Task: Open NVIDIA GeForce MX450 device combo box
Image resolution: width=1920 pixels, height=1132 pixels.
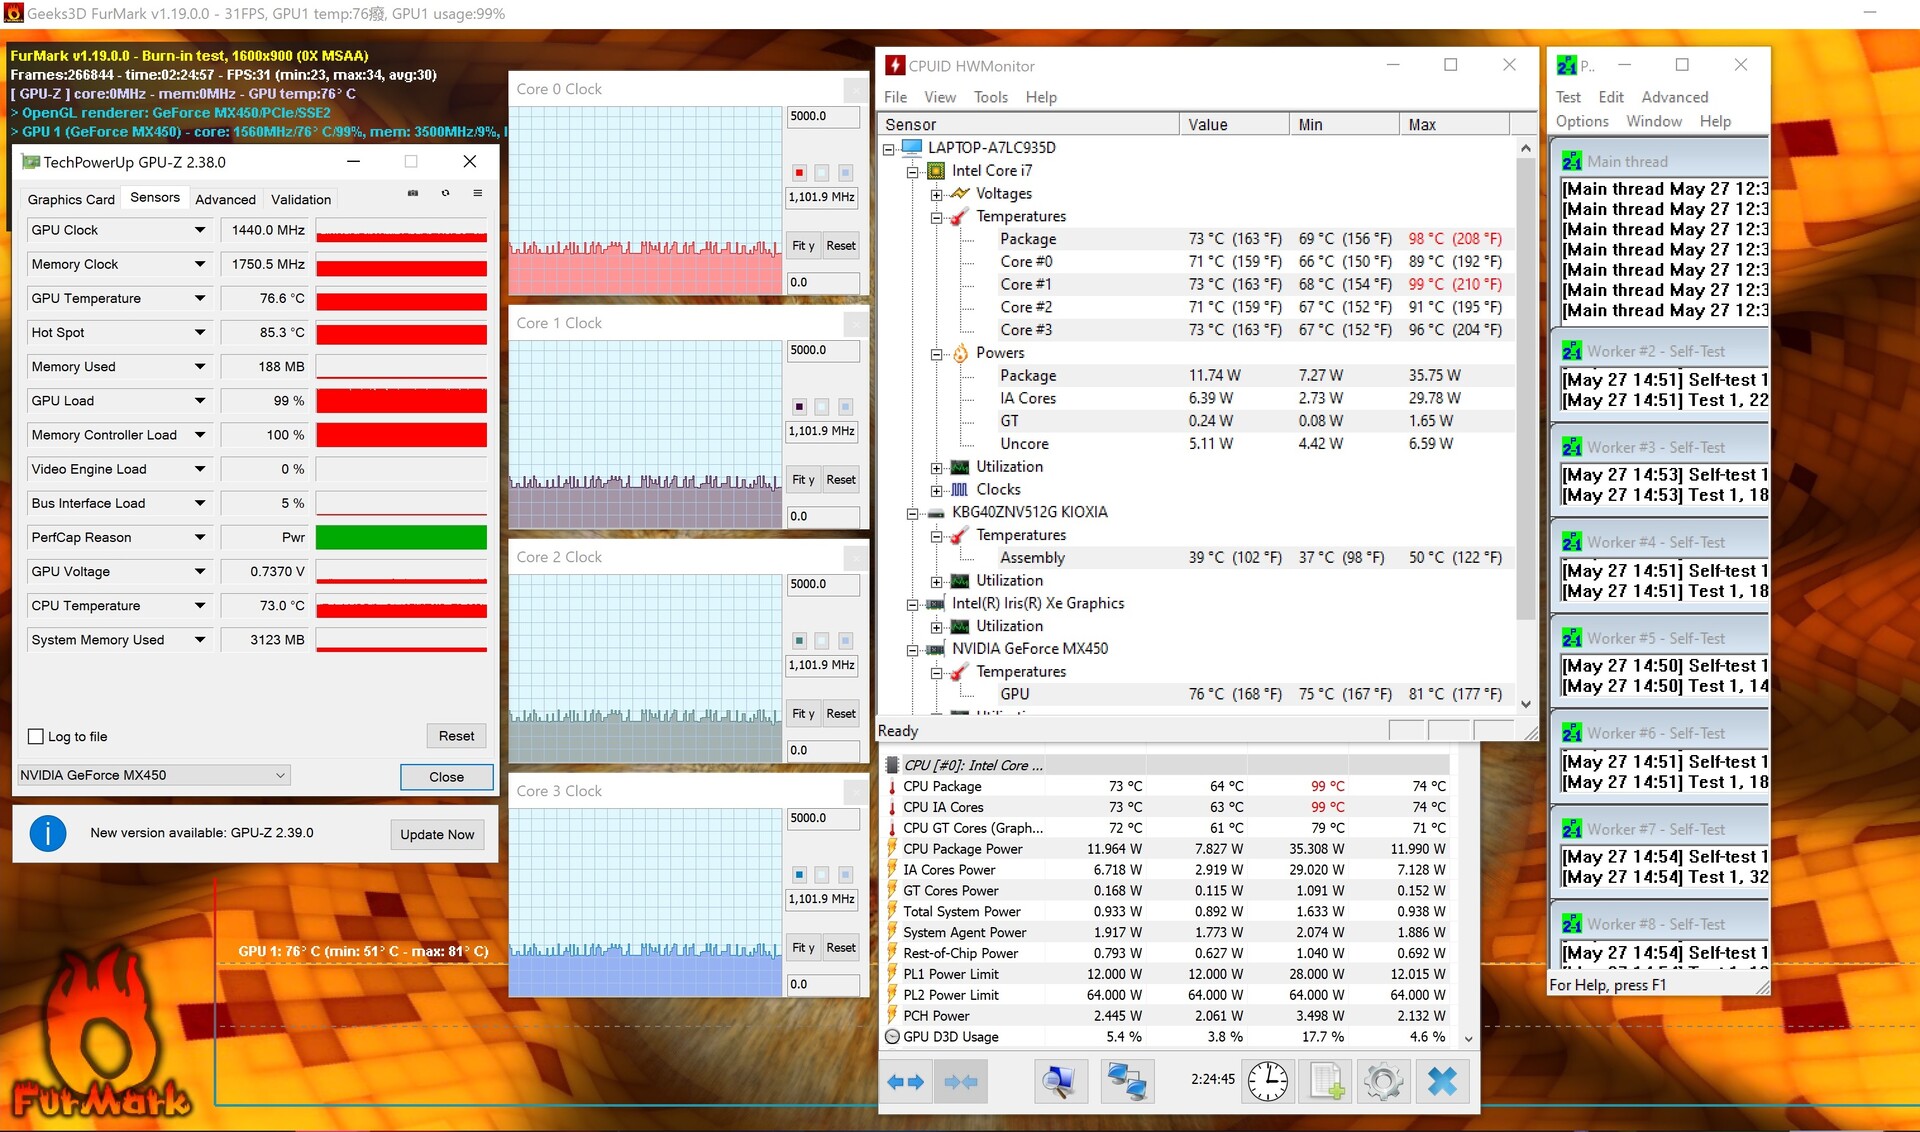Action: coord(154,775)
